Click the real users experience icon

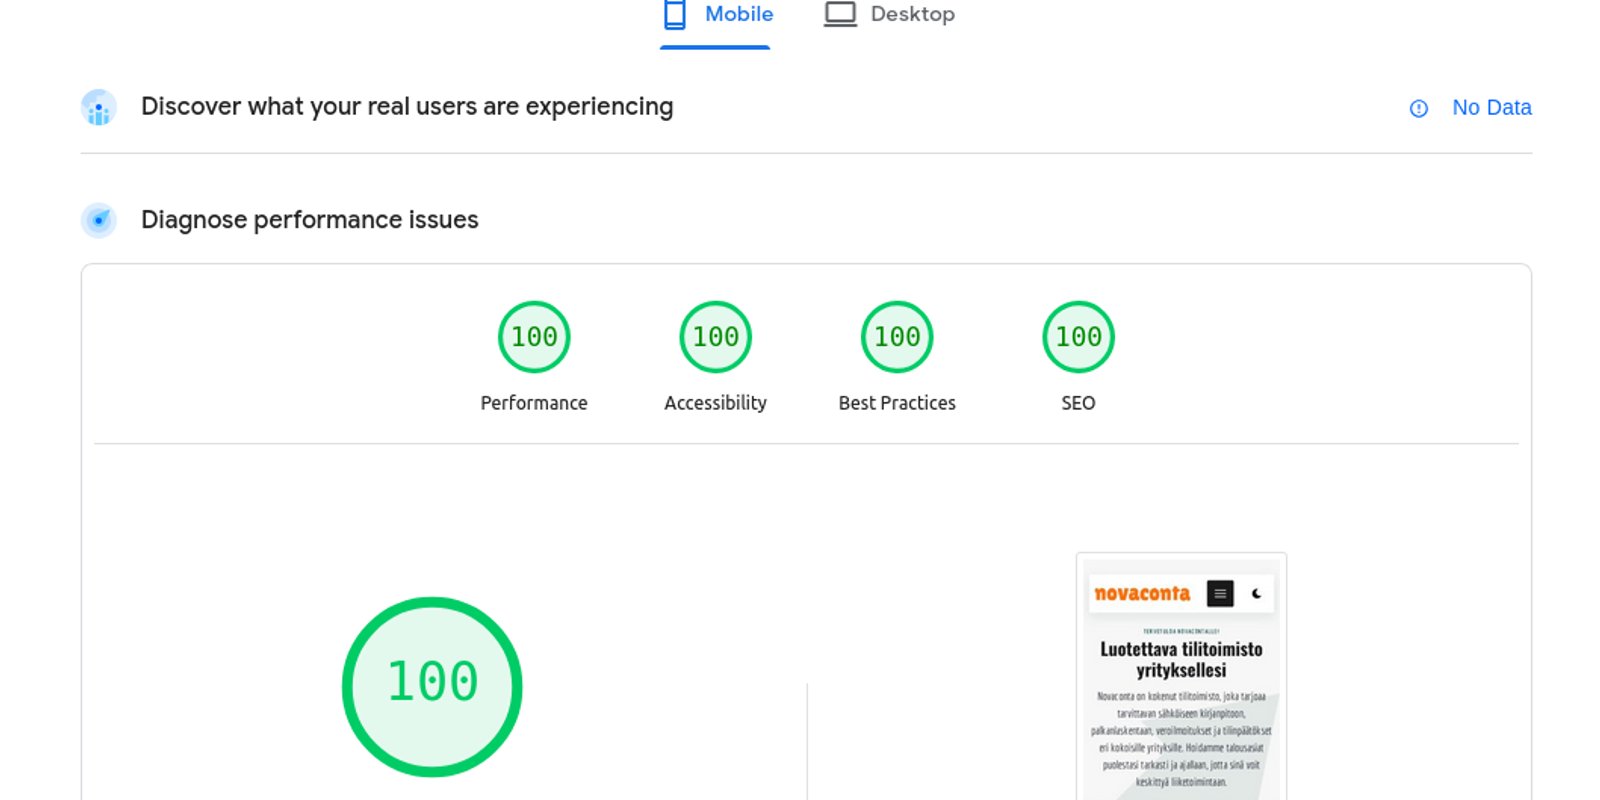tap(99, 108)
